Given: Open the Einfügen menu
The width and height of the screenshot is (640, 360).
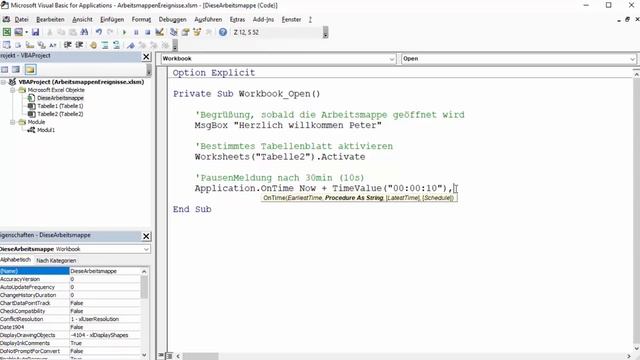Looking at the screenshot, I should [x=112, y=19].
